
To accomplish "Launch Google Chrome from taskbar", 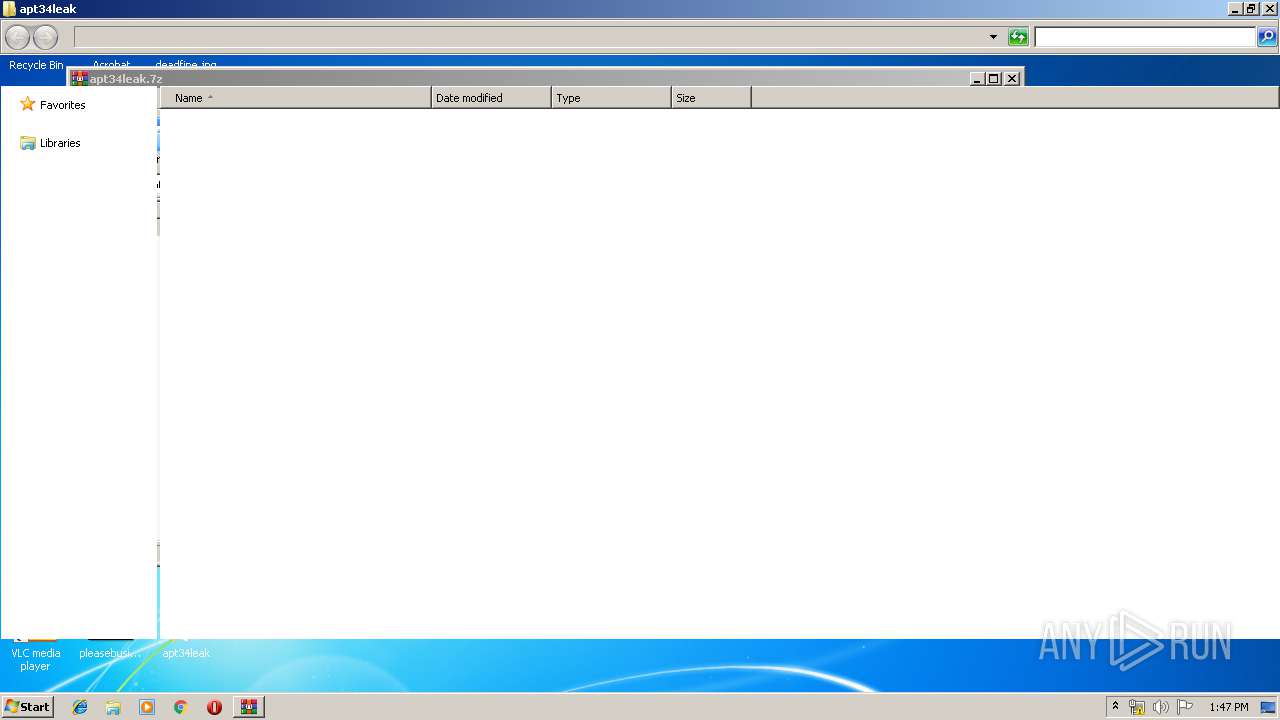I will 180,707.
